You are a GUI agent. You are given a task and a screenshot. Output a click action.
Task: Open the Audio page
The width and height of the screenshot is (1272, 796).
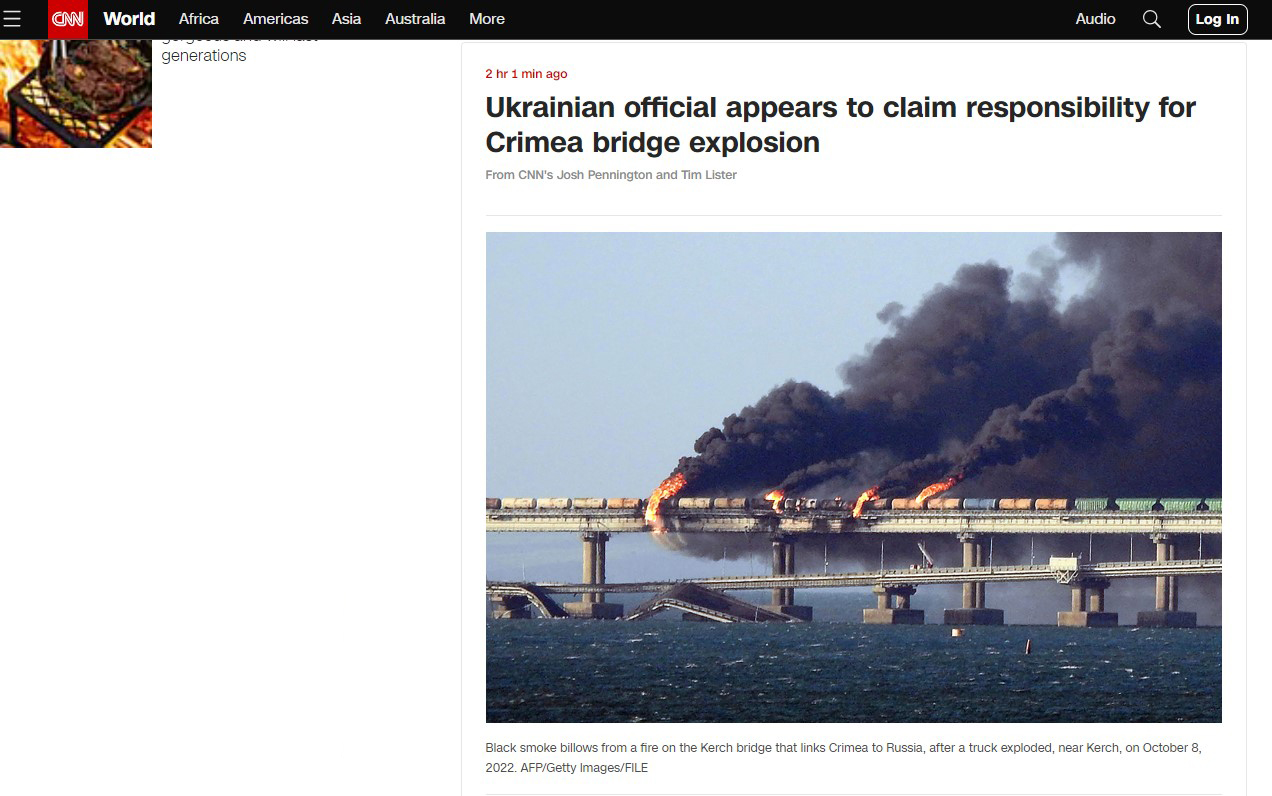point(1095,19)
